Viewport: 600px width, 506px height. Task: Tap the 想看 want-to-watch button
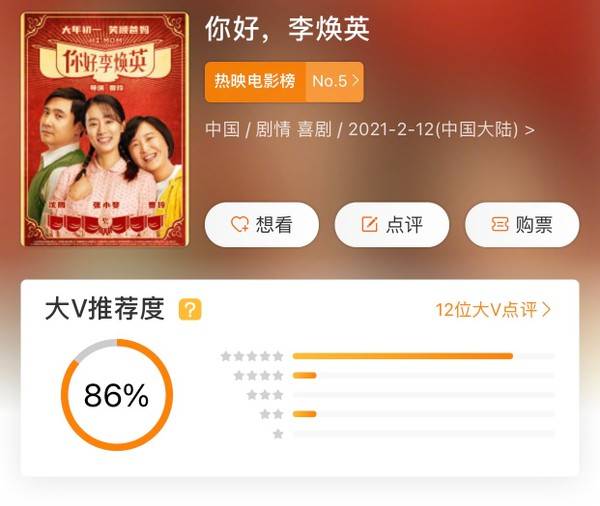pyautogui.click(x=262, y=225)
